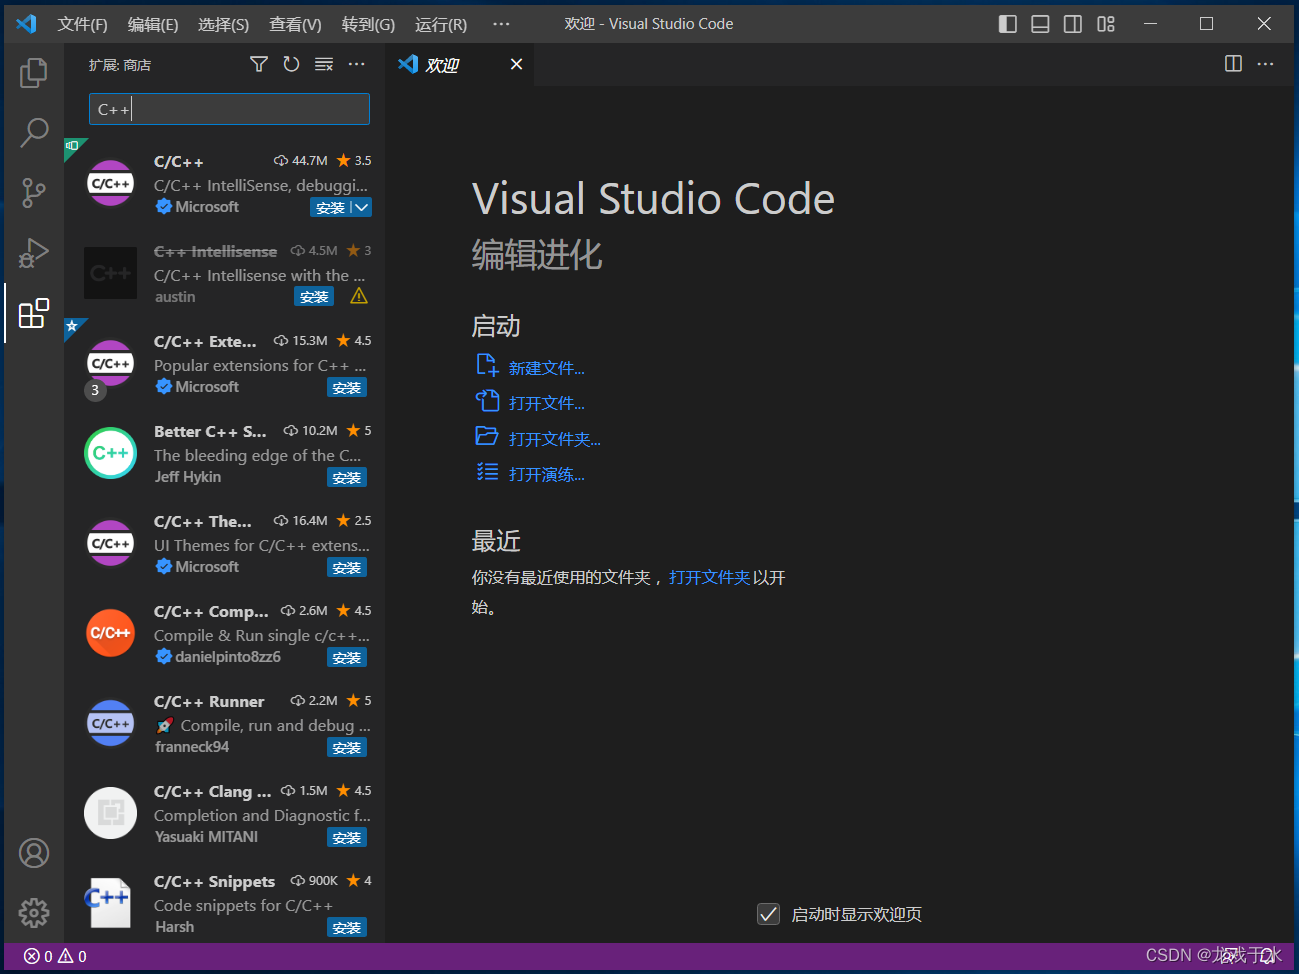Click New File (新建文件) link

(546, 368)
